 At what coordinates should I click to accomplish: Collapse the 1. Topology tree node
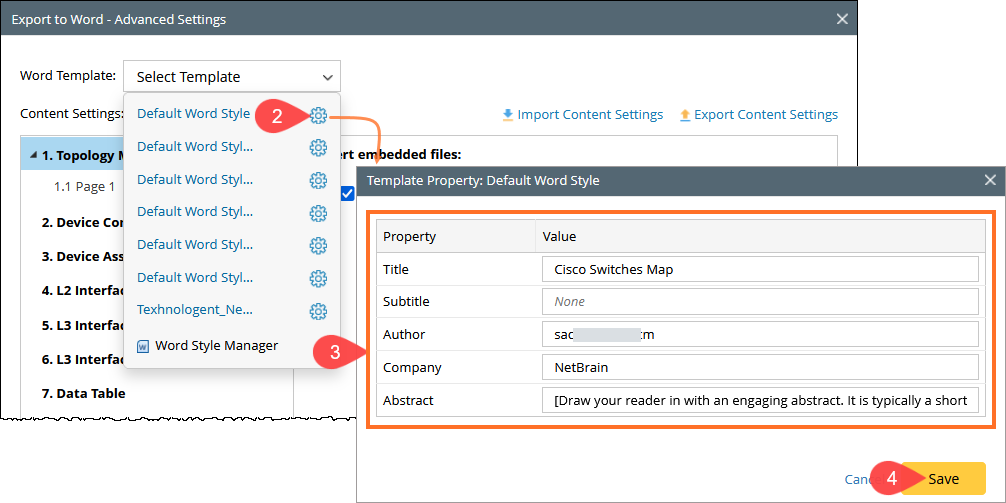[33, 156]
